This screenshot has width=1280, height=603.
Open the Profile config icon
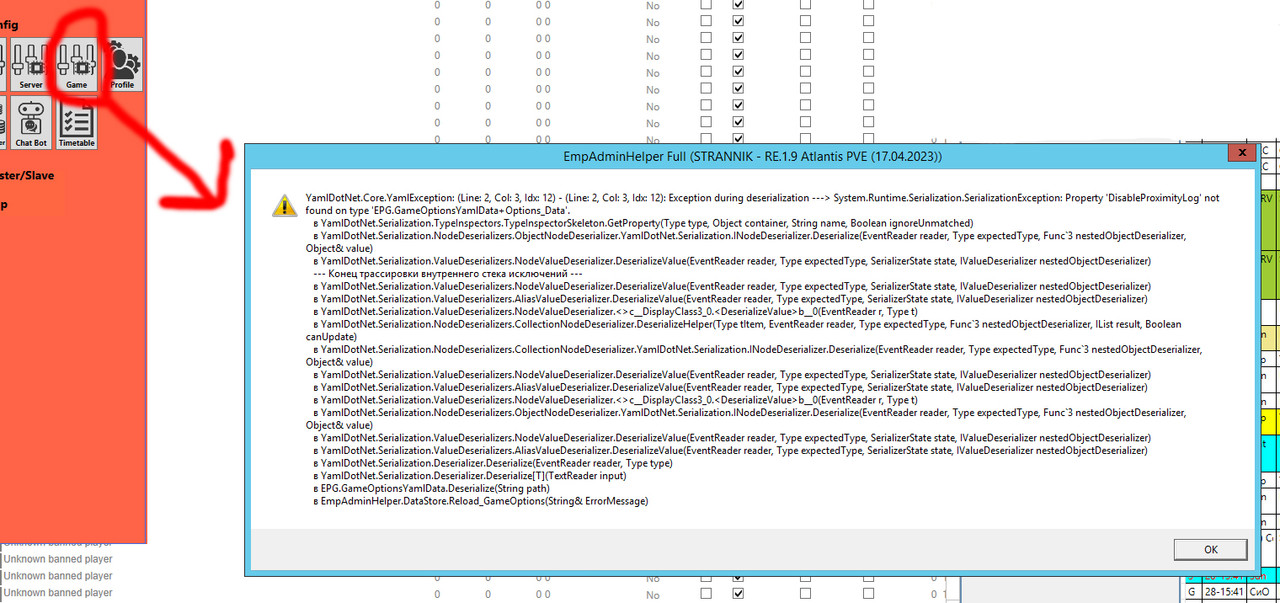coord(122,66)
